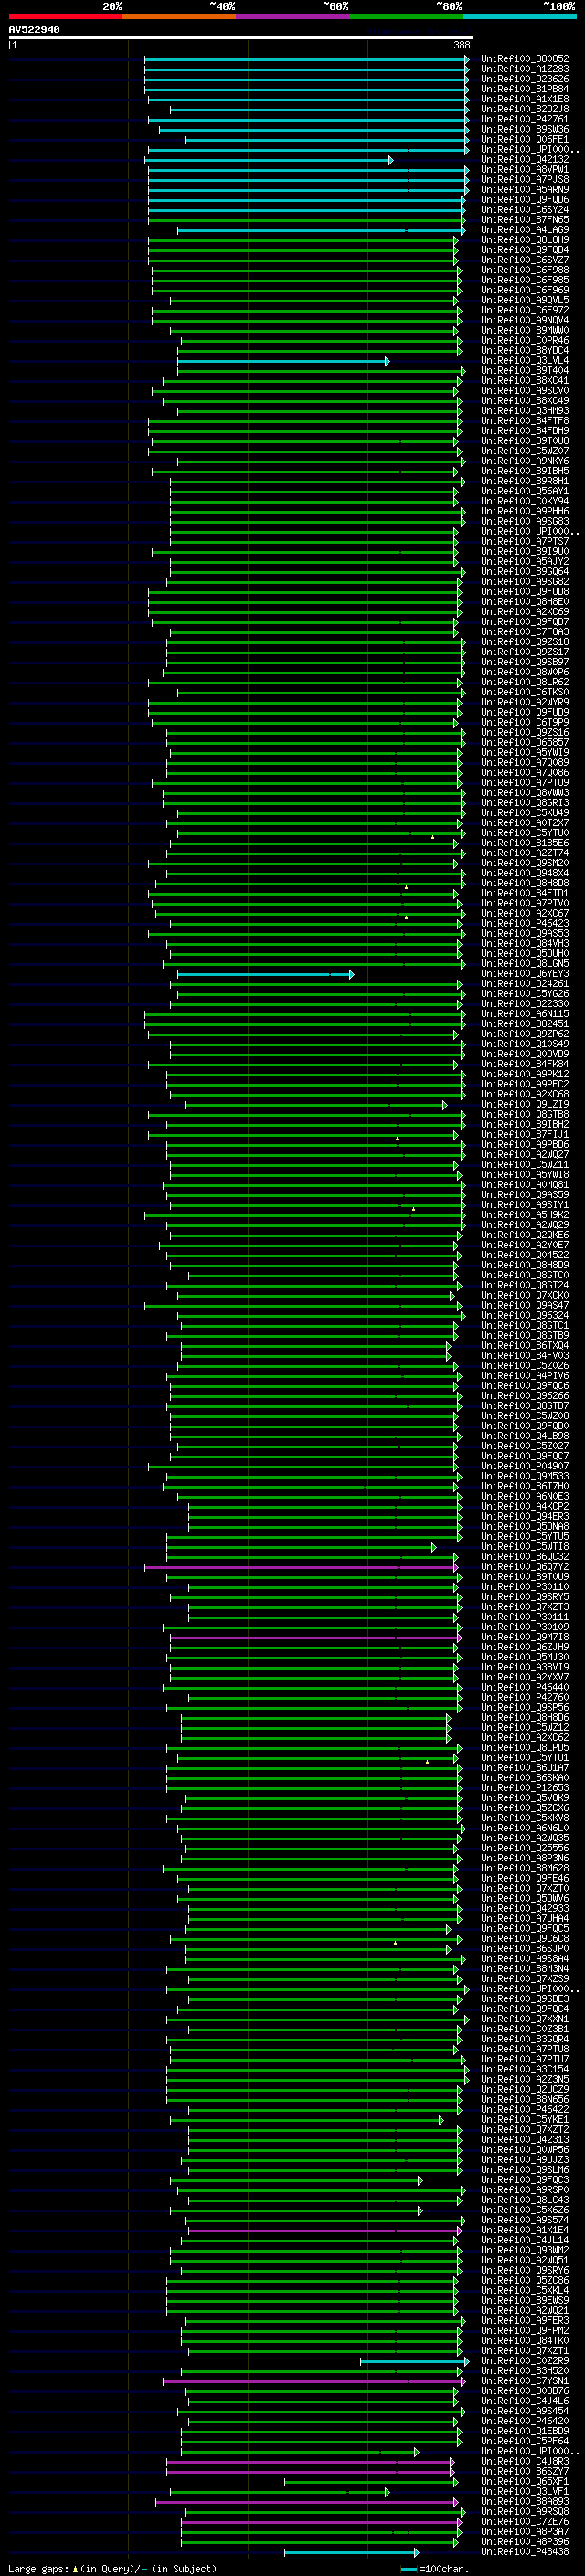Select label UniRef100_A5H9K2
Viewport: 585px width, 2576px height.
pyautogui.click(x=524, y=1215)
